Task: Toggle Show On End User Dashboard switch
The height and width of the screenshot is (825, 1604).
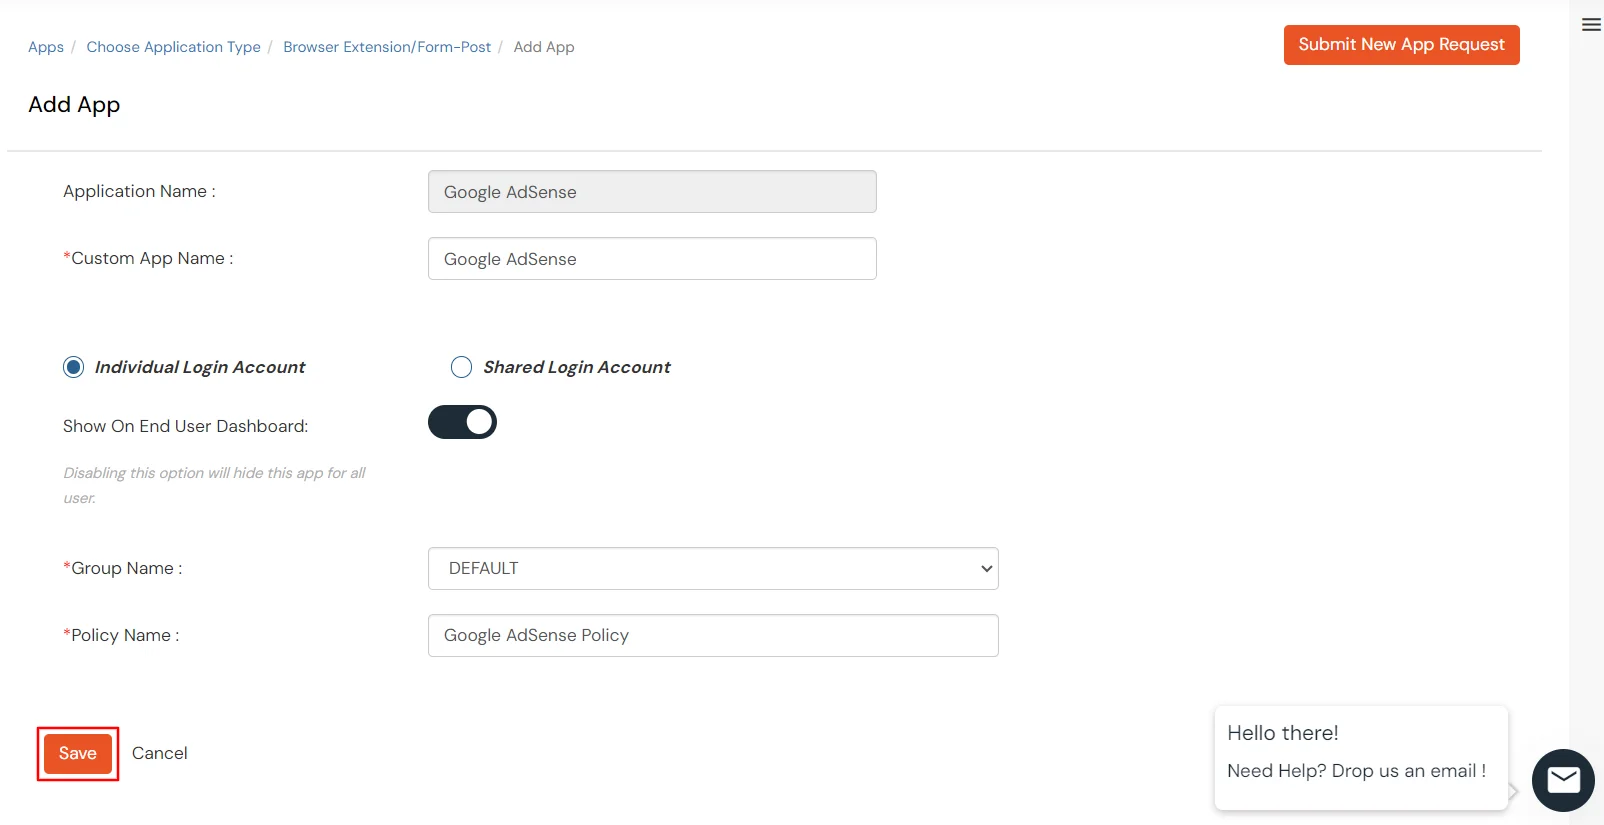Action: point(462,422)
